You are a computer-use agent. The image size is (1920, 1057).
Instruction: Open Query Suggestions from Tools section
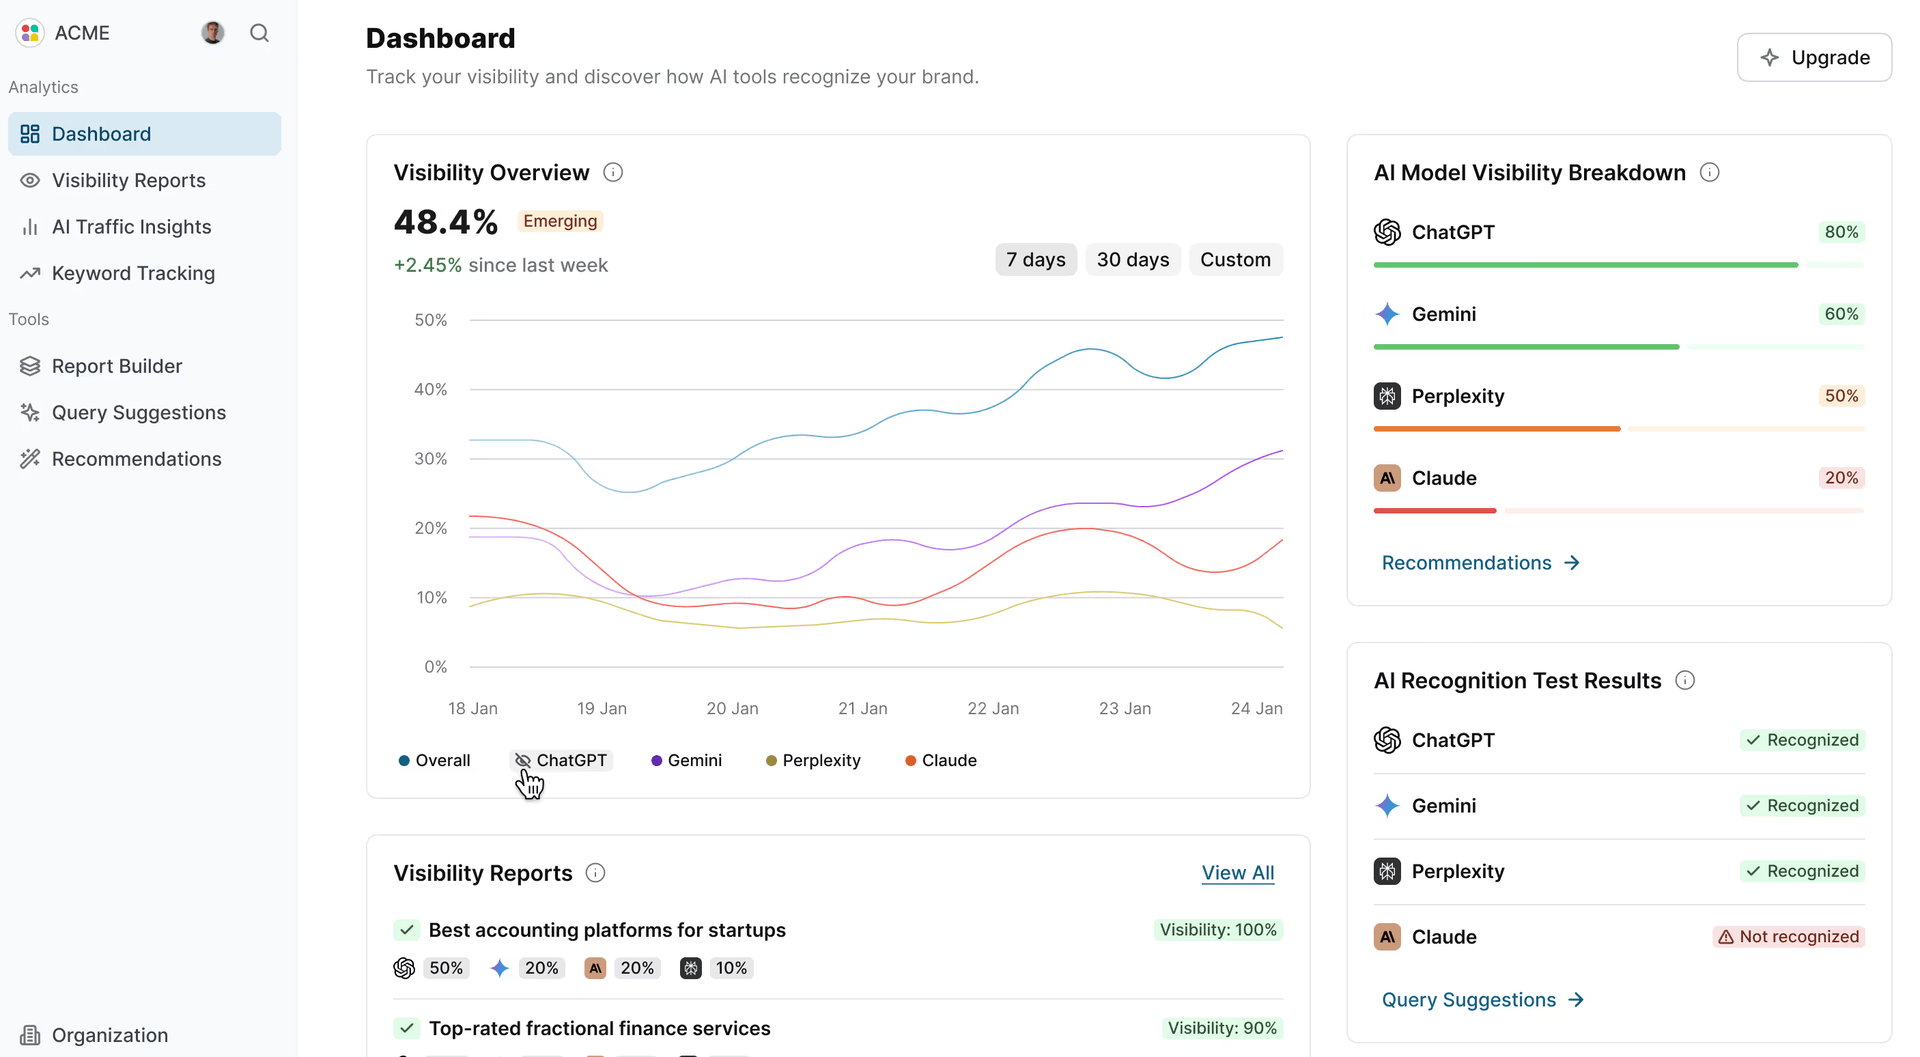139,412
